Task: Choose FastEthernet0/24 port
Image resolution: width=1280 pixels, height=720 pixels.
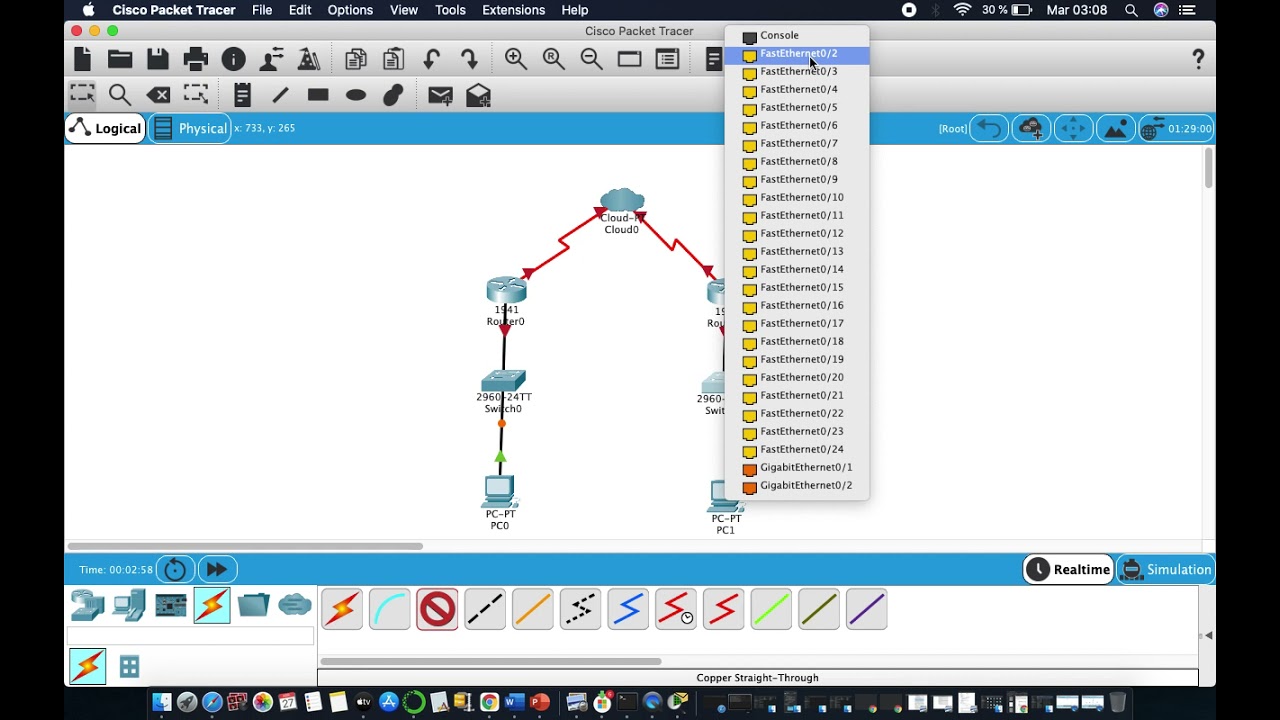Action: click(797, 449)
